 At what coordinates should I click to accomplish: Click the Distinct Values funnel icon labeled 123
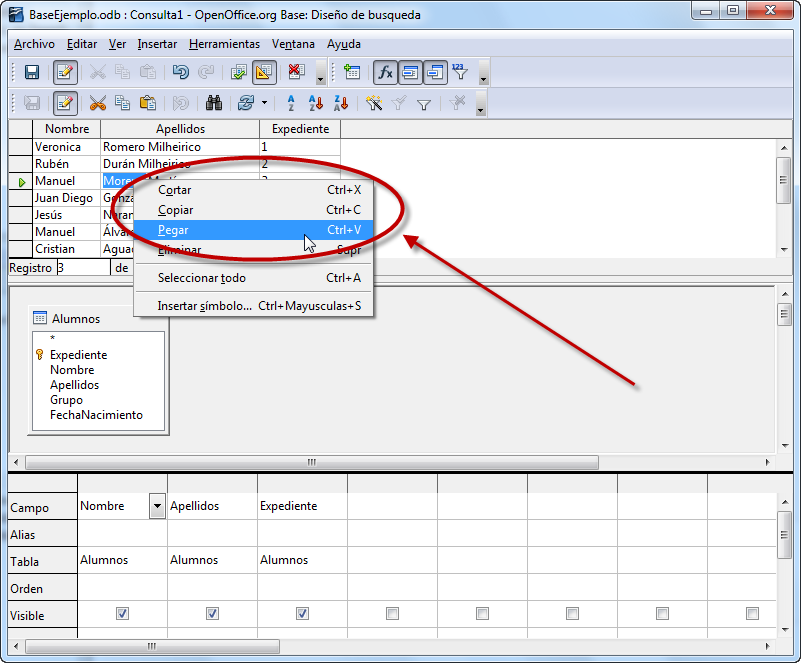[460, 73]
